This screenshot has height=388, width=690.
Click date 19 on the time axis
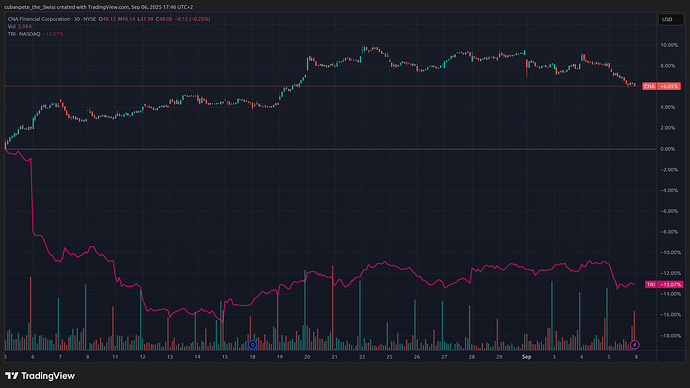pyautogui.click(x=280, y=357)
